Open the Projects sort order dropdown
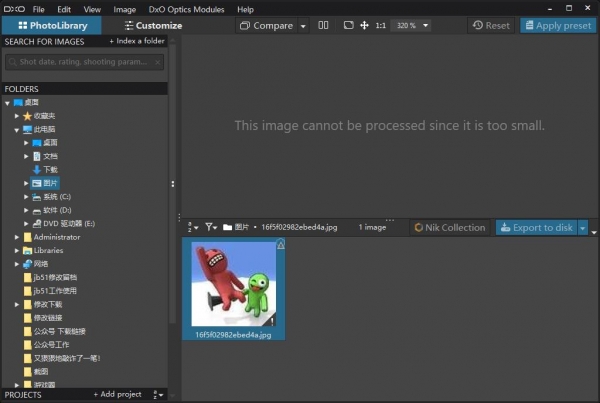This screenshot has width=600, height=403. point(158,395)
